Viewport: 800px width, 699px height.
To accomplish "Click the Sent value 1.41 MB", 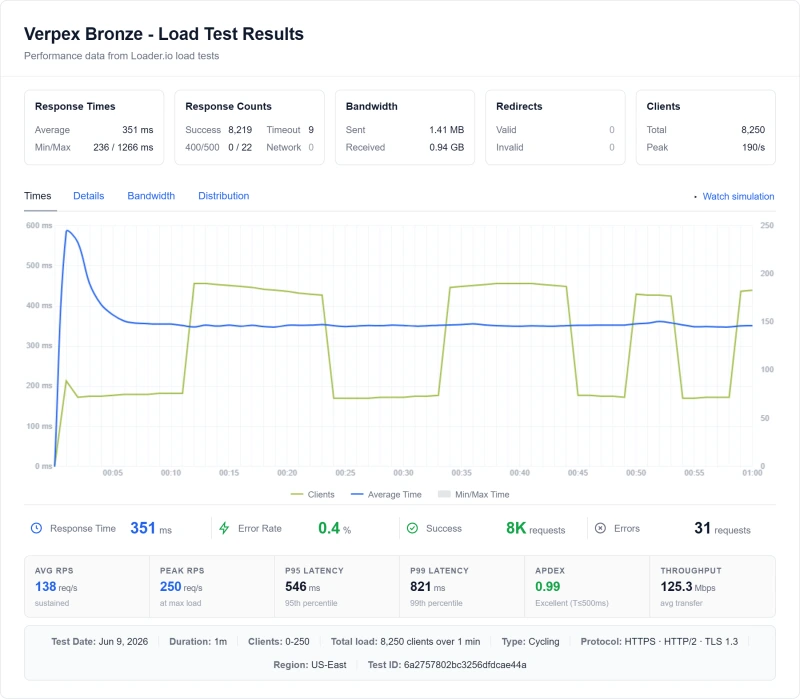I will click(446, 130).
